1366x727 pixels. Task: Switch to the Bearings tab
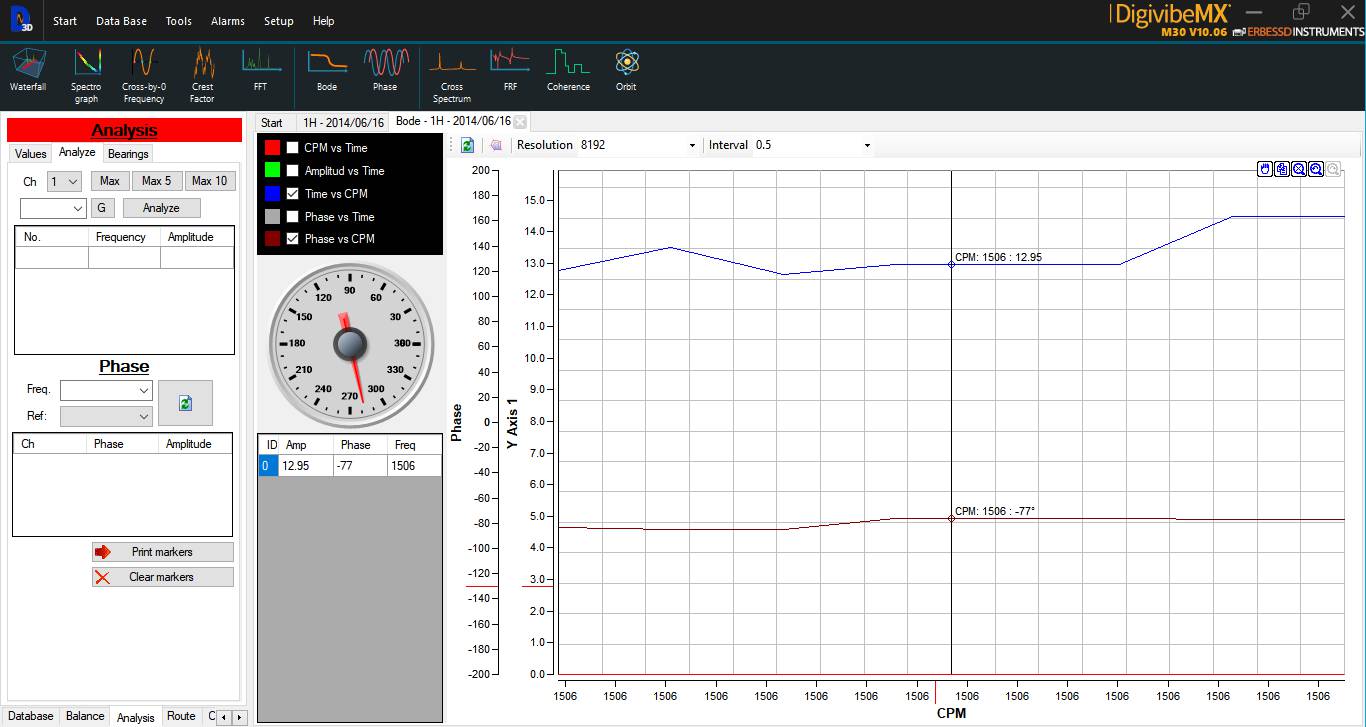(x=127, y=153)
